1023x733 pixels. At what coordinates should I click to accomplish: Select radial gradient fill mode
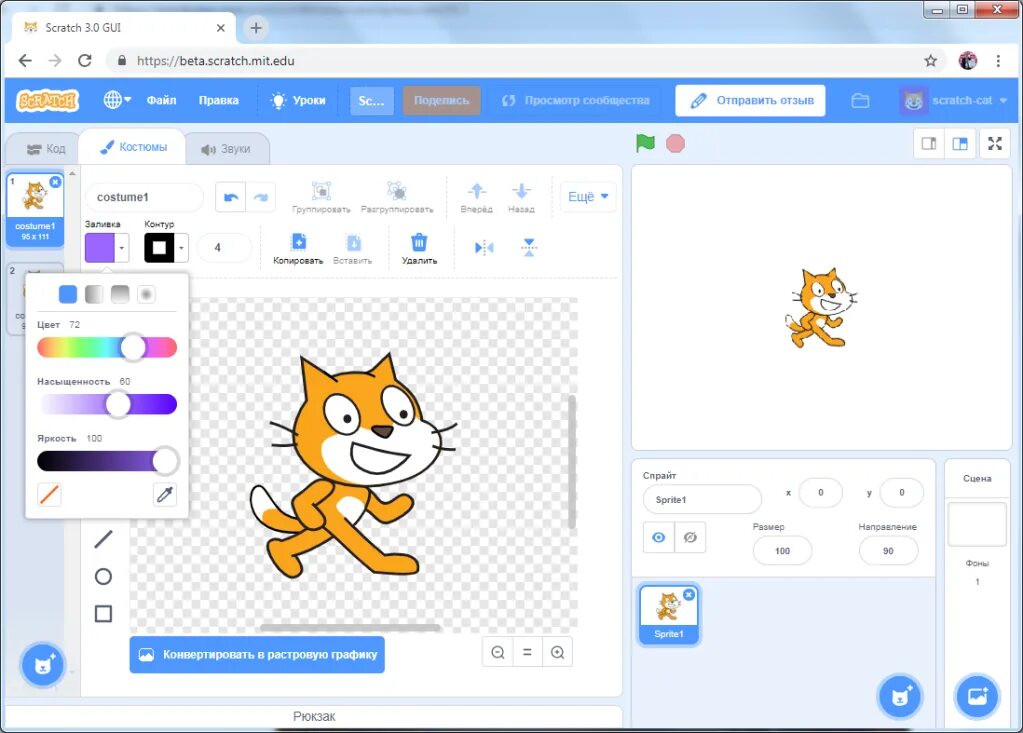(x=146, y=294)
